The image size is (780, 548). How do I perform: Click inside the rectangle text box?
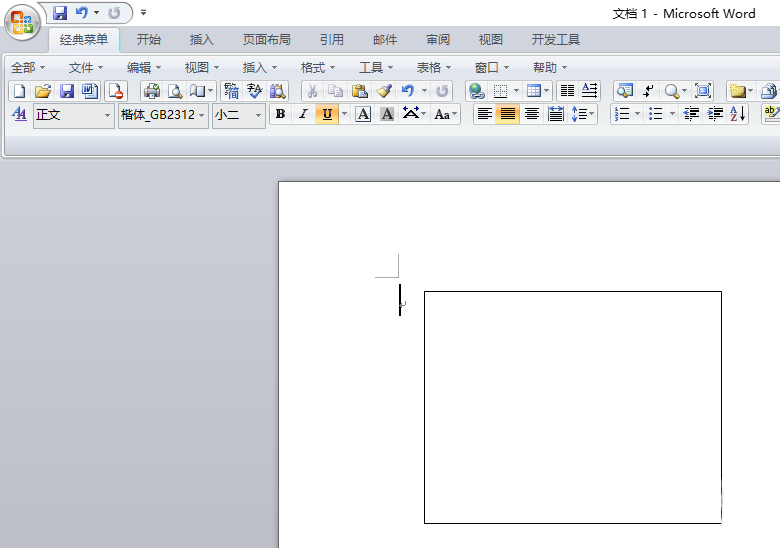coord(573,407)
